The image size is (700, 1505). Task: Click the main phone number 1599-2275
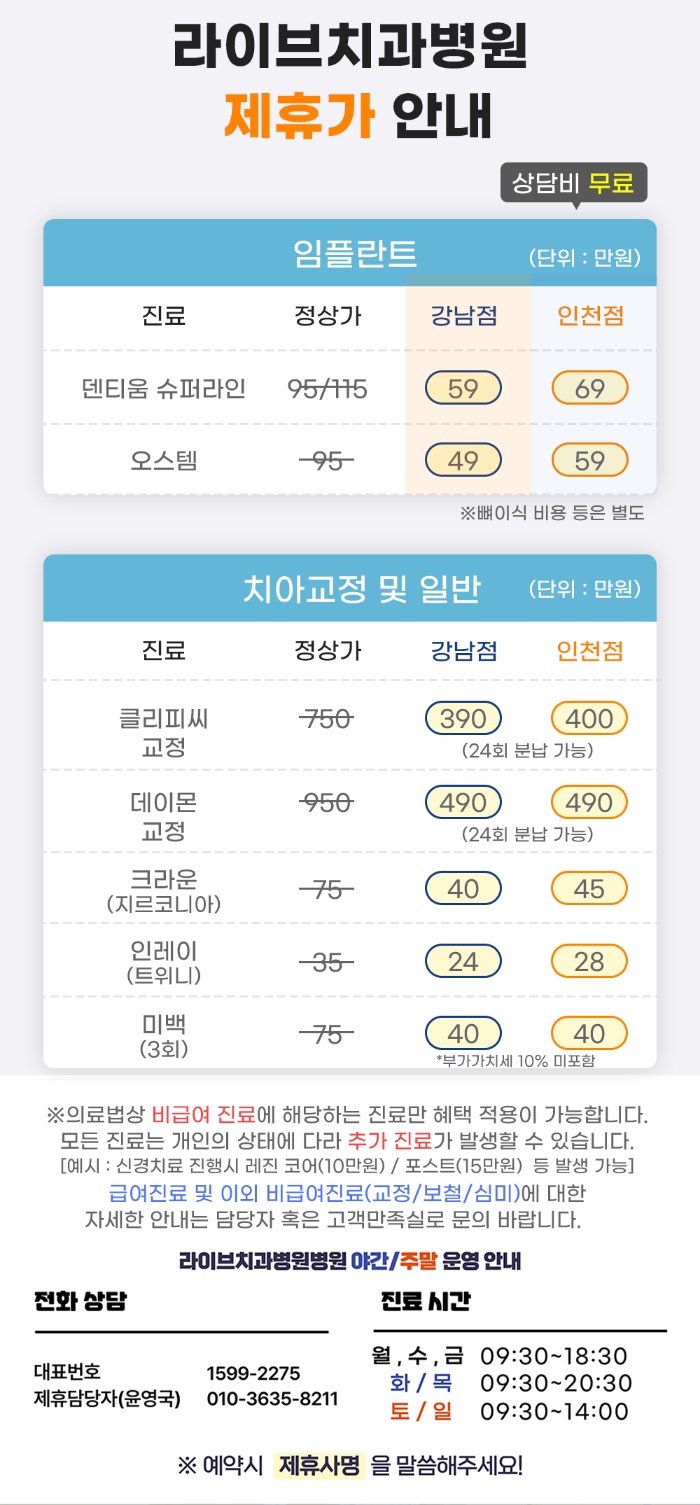coord(253,1373)
